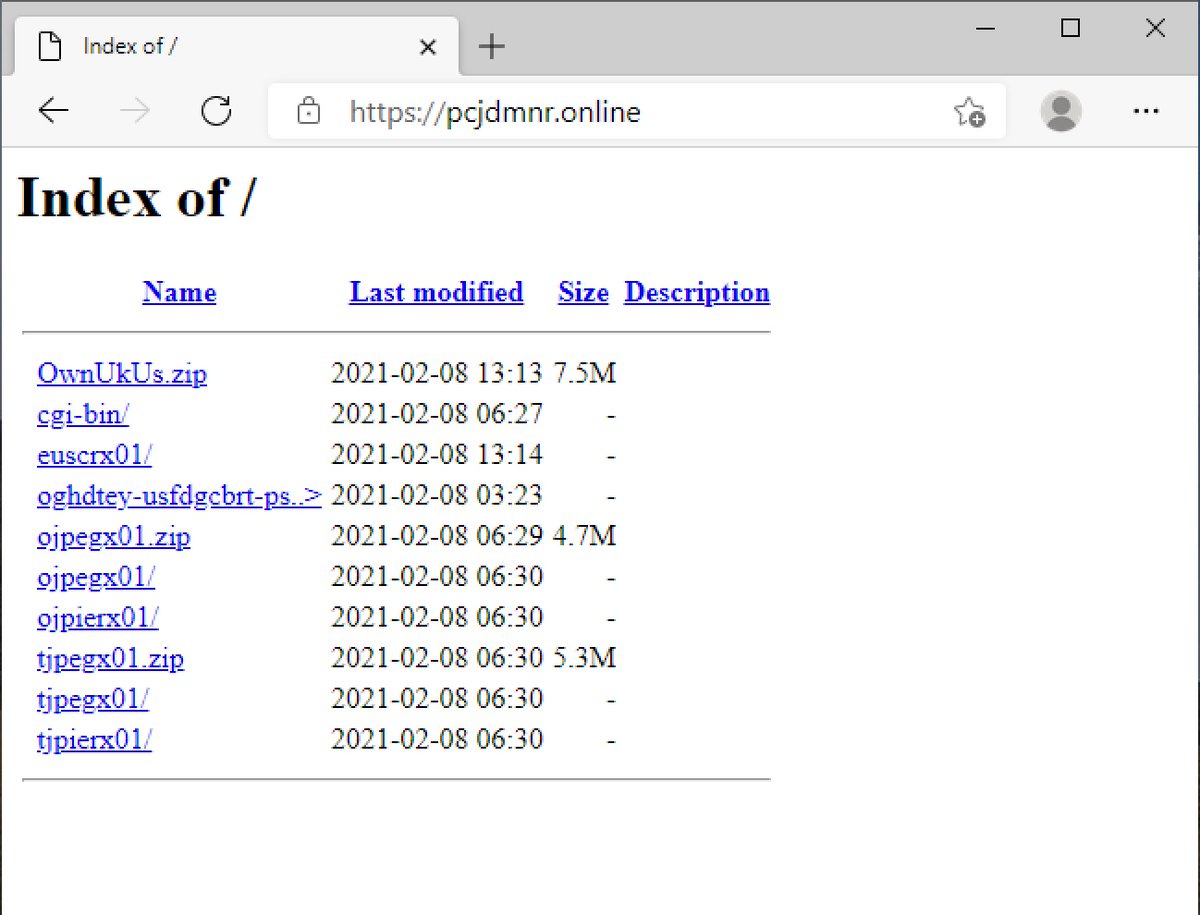Screen dimensions: 1200x915
Task: Click the 'Index of /' page heading
Action: (x=137, y=197)
